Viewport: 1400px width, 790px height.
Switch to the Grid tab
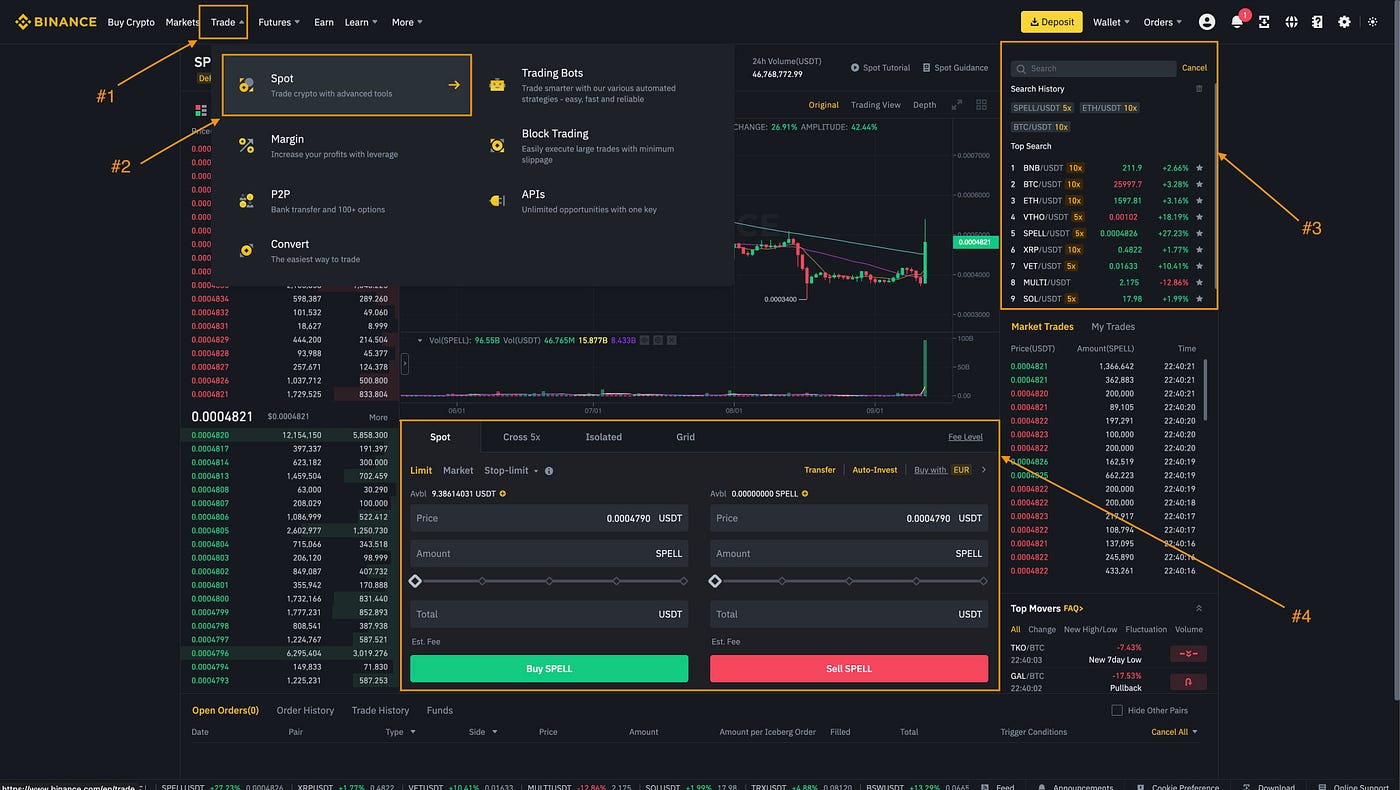685,437
